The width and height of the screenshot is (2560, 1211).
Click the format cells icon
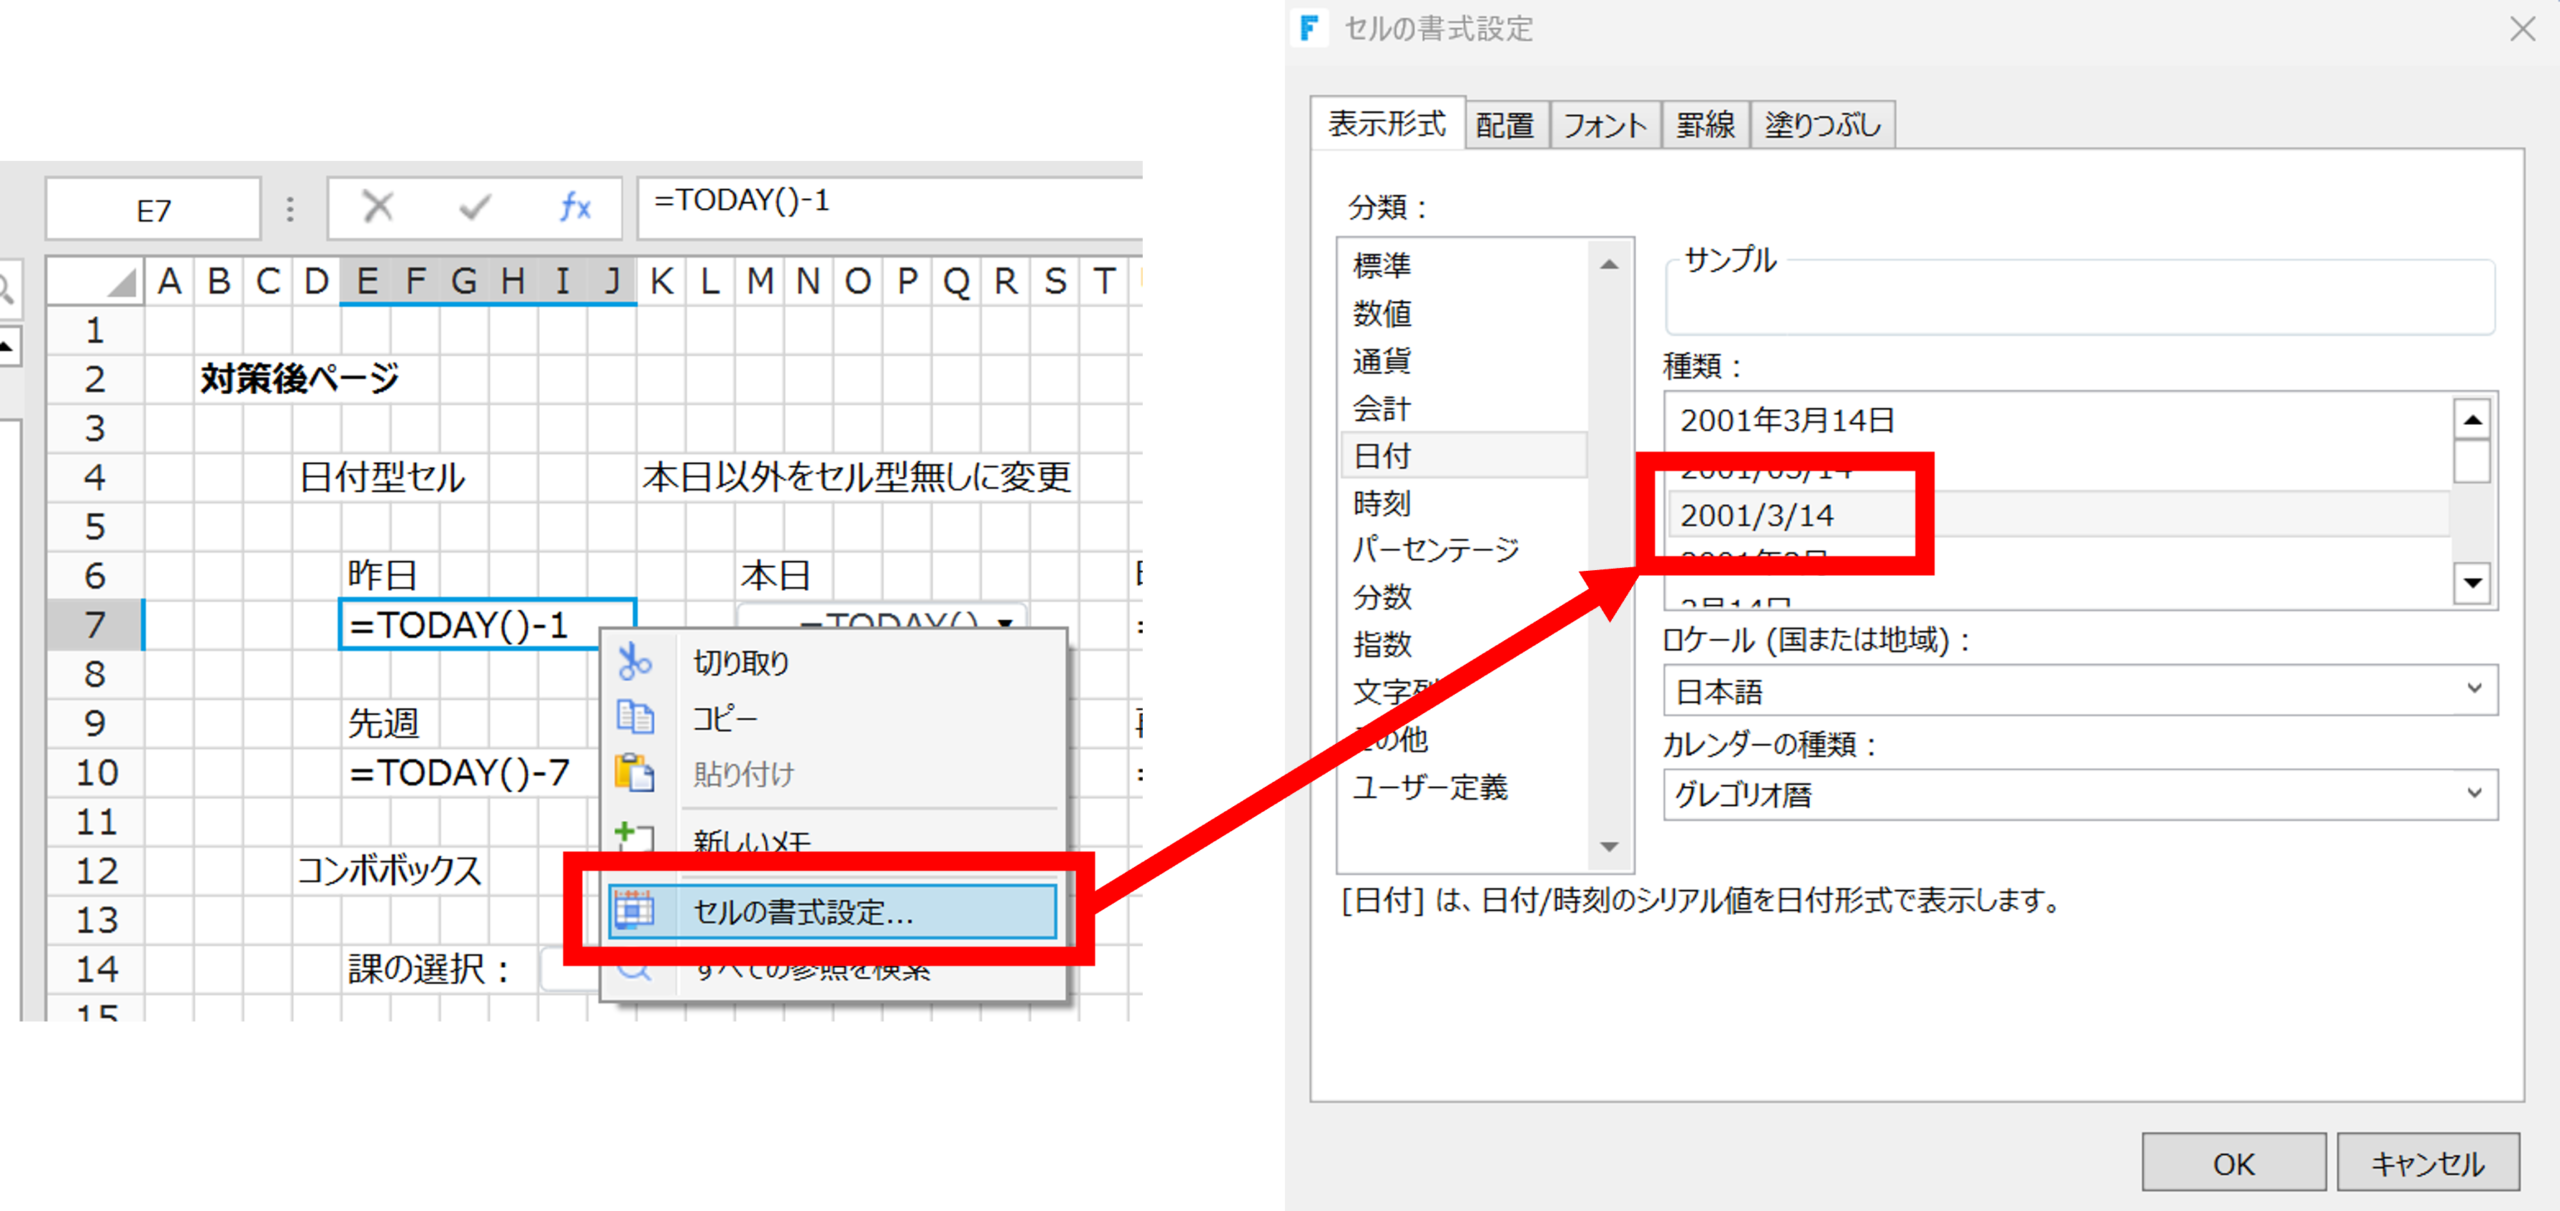coord(634,910)
